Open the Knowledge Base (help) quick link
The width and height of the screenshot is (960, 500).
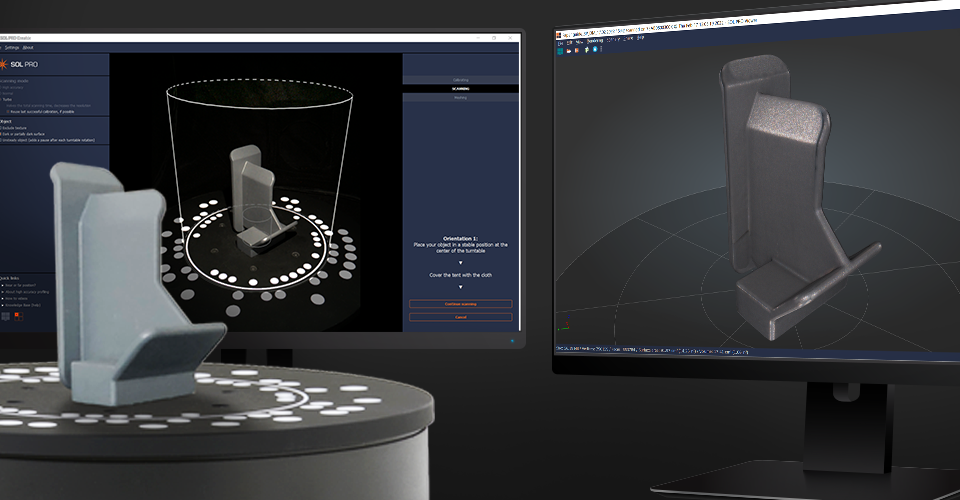(20, 304)
